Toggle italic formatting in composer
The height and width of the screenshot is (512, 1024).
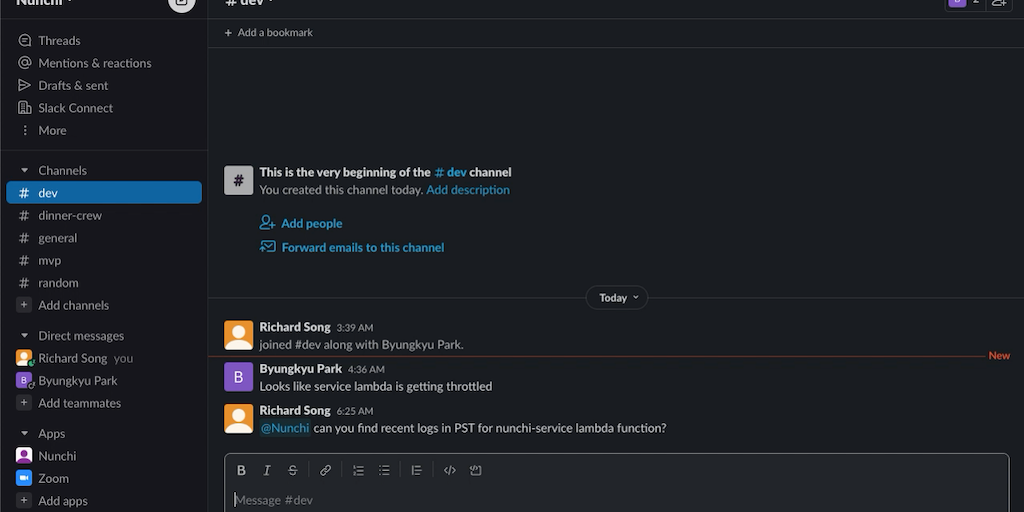(267, 470)
